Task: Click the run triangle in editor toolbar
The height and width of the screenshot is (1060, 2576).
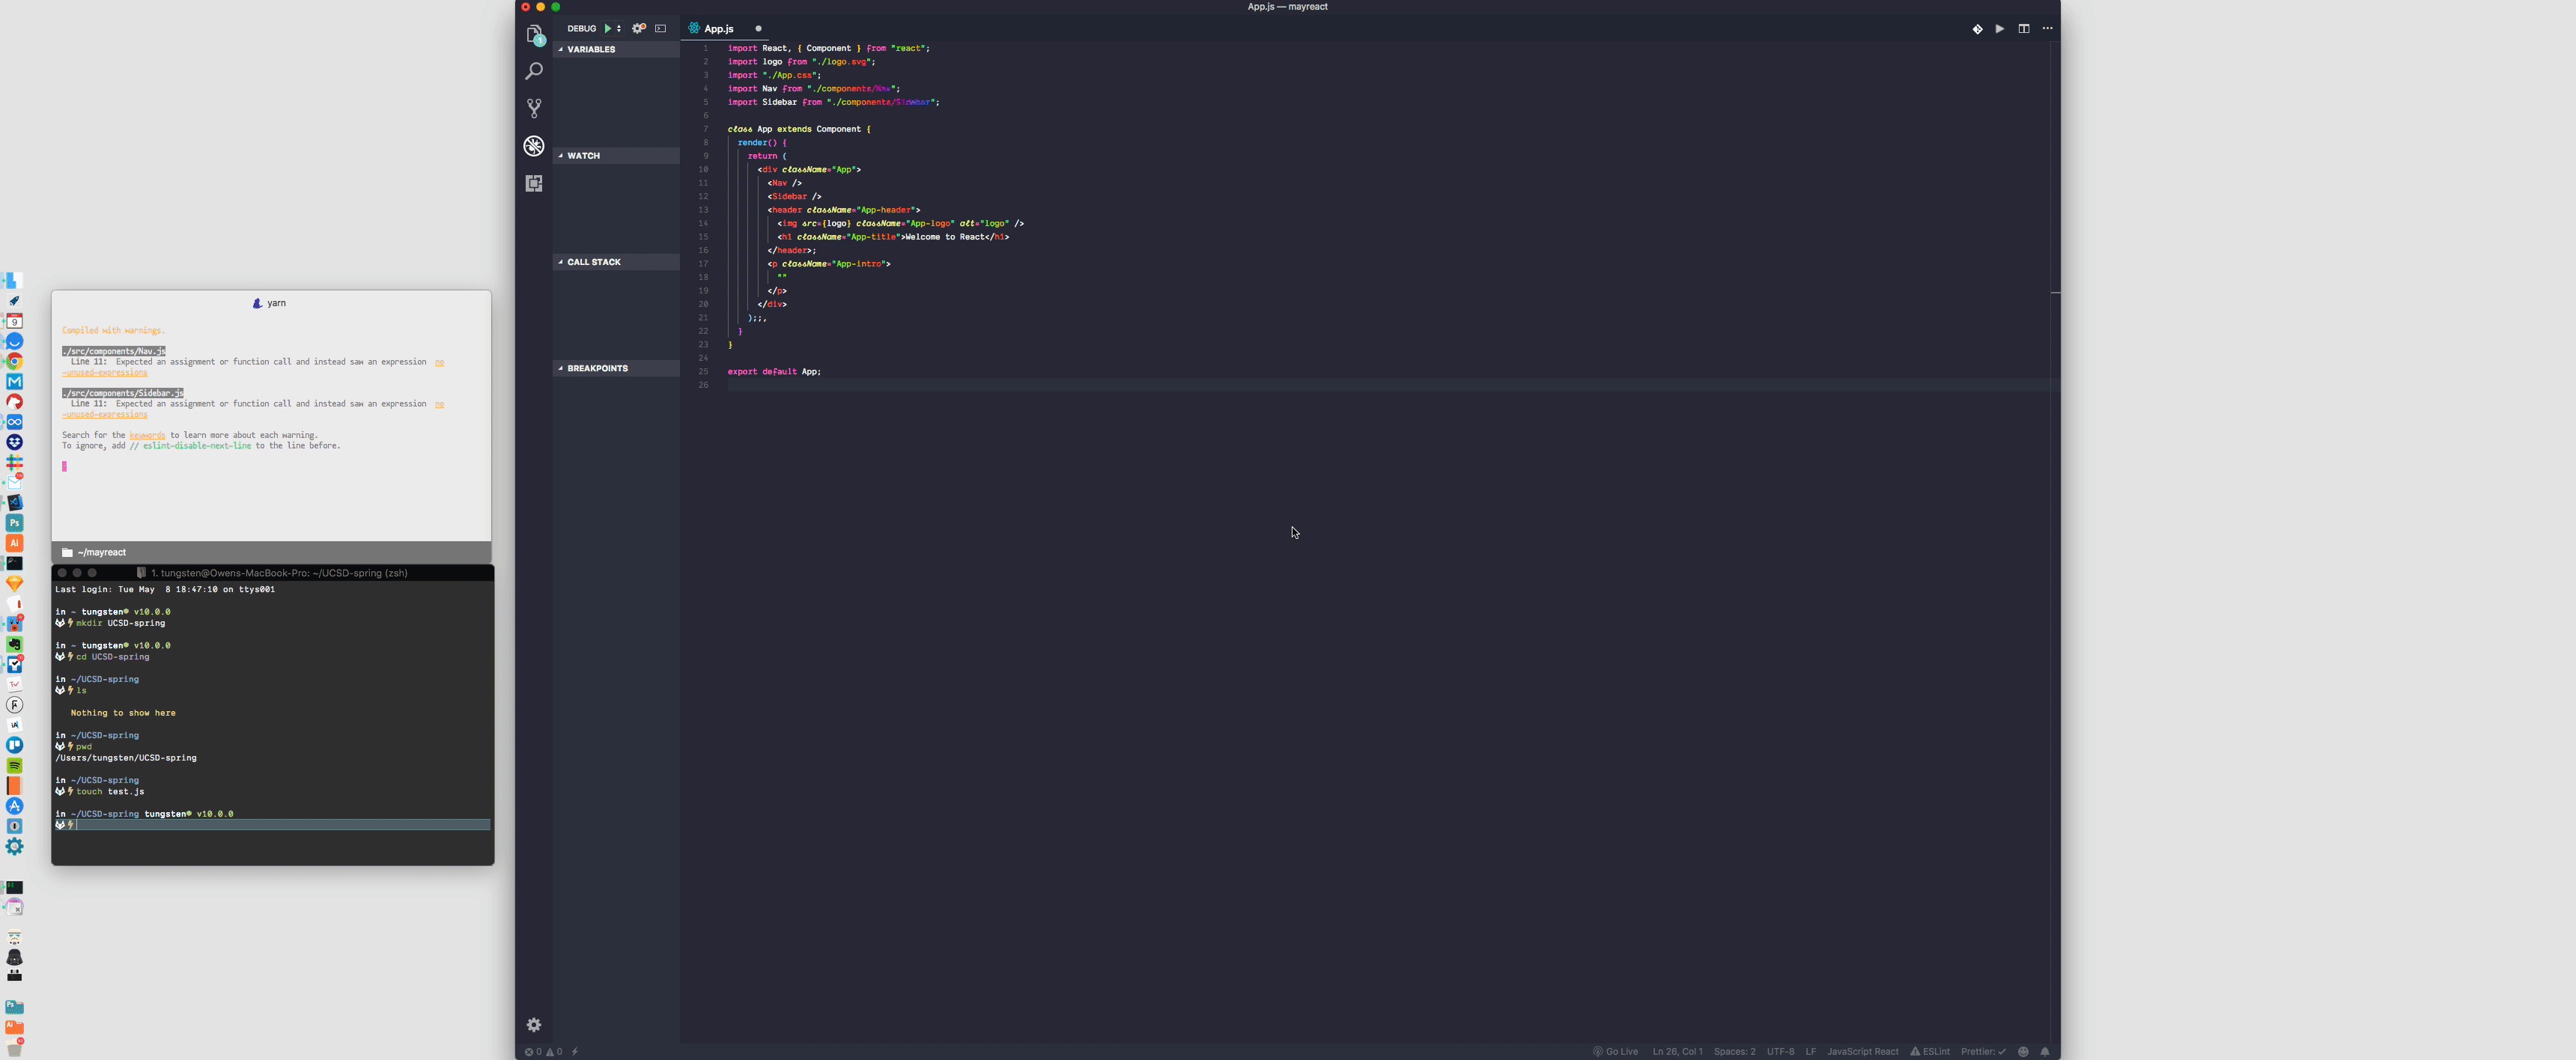Action: point(2000,29)
